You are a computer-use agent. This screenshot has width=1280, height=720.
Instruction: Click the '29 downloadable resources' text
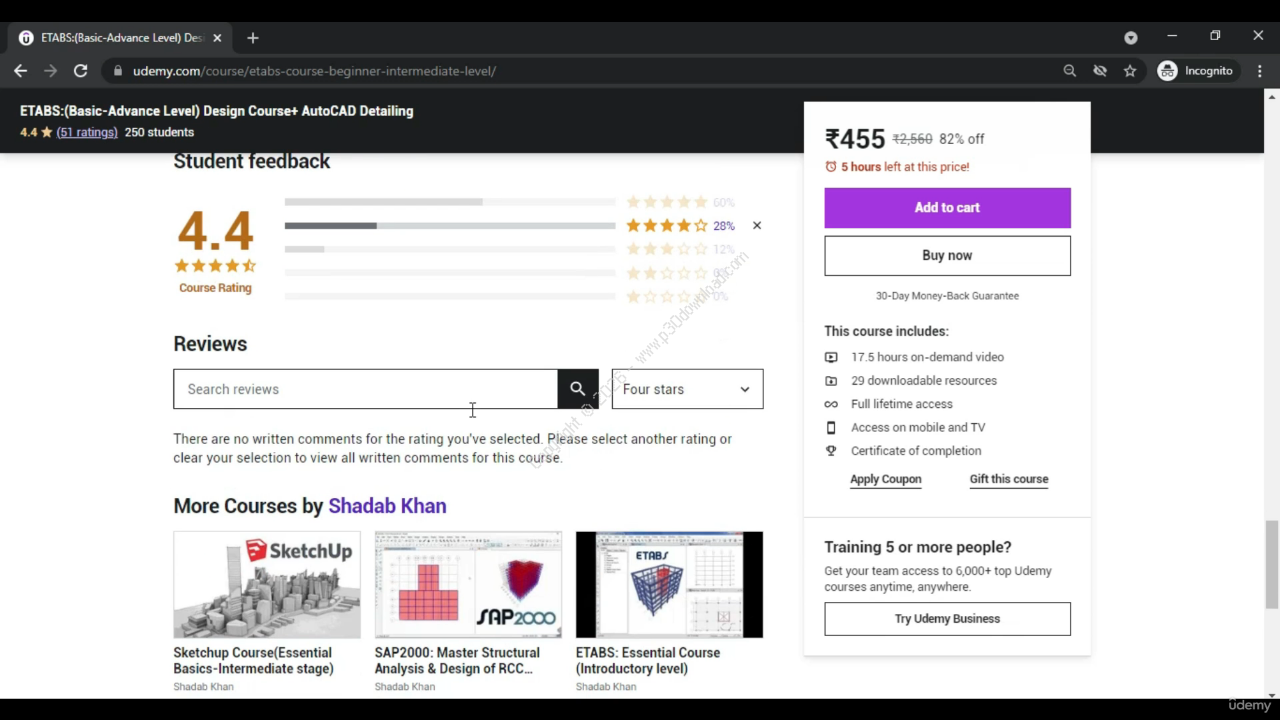(924, 381)
